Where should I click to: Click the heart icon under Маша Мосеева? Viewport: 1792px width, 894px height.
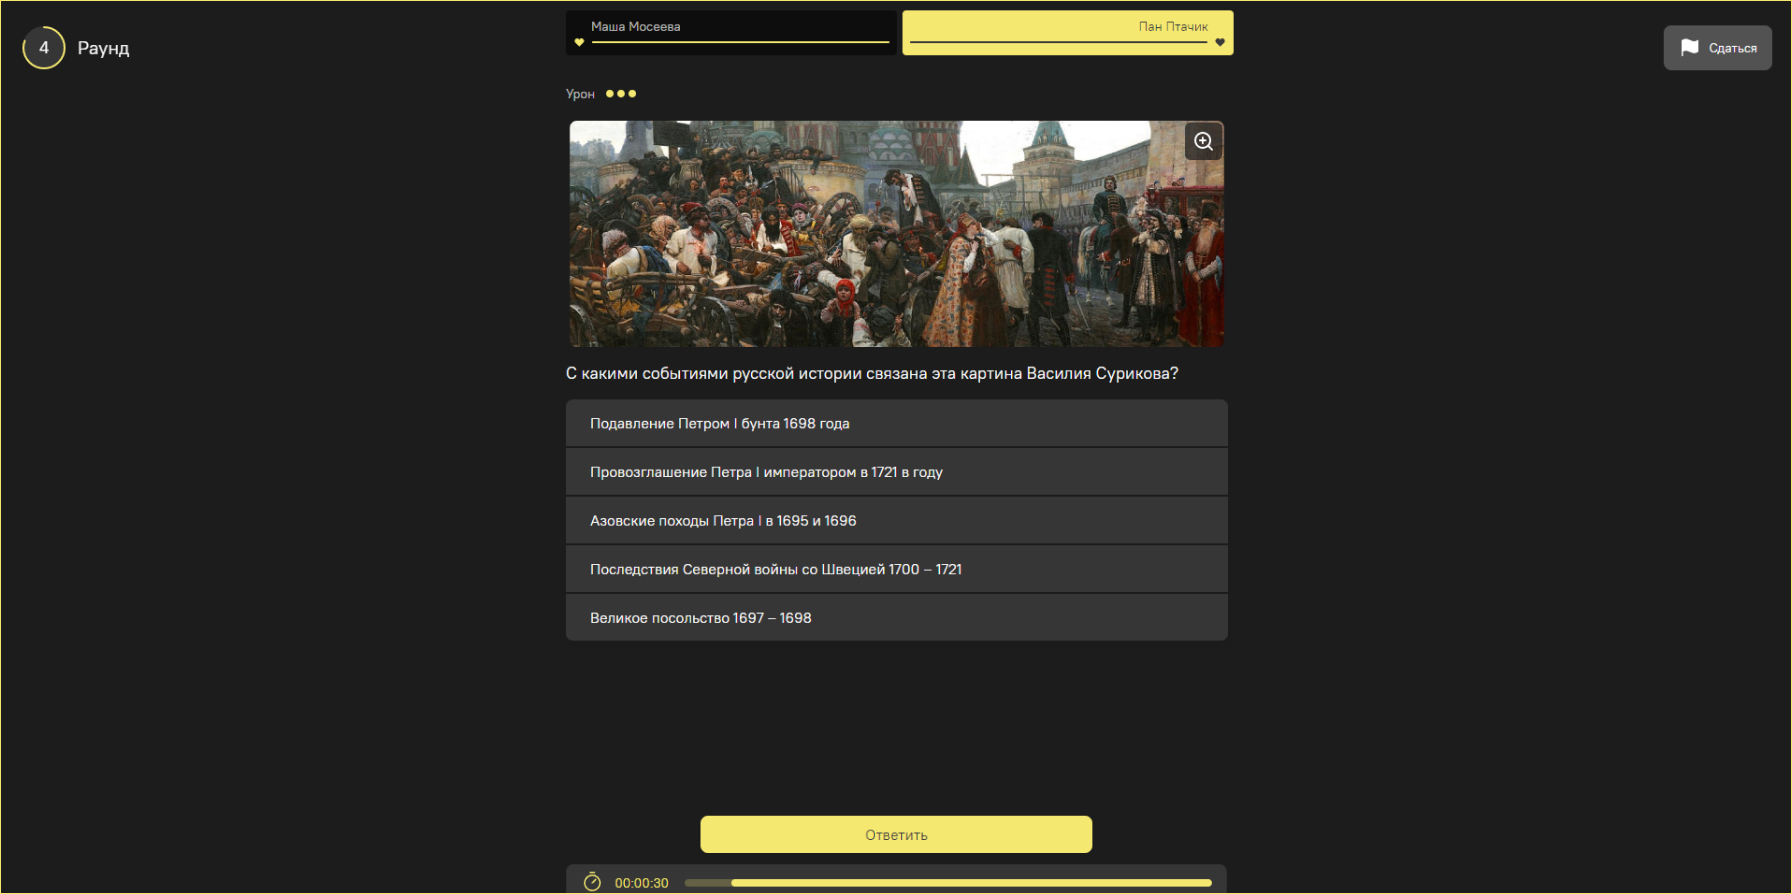(579, 42)
